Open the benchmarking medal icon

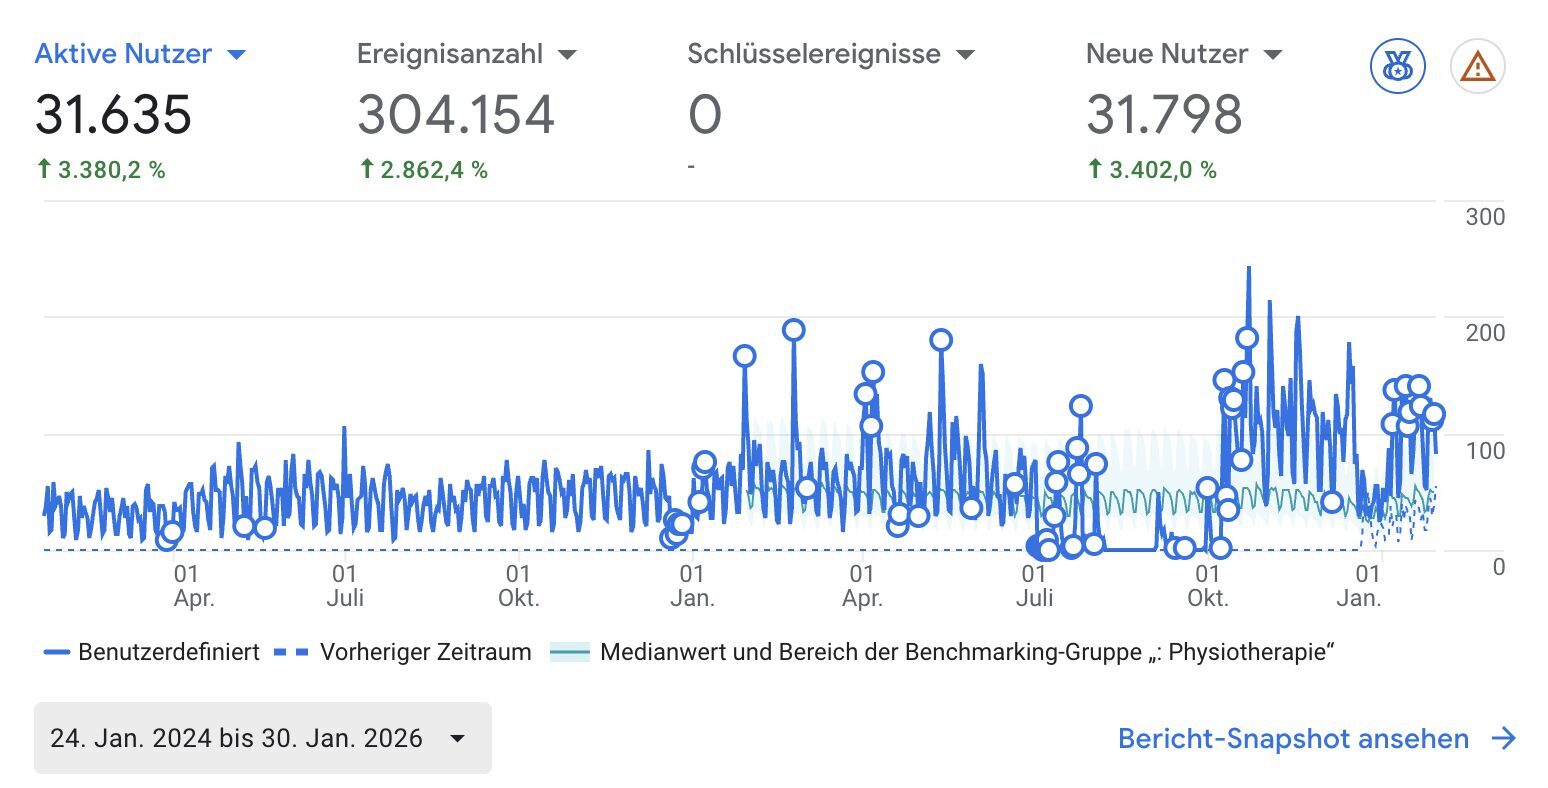1396,66
